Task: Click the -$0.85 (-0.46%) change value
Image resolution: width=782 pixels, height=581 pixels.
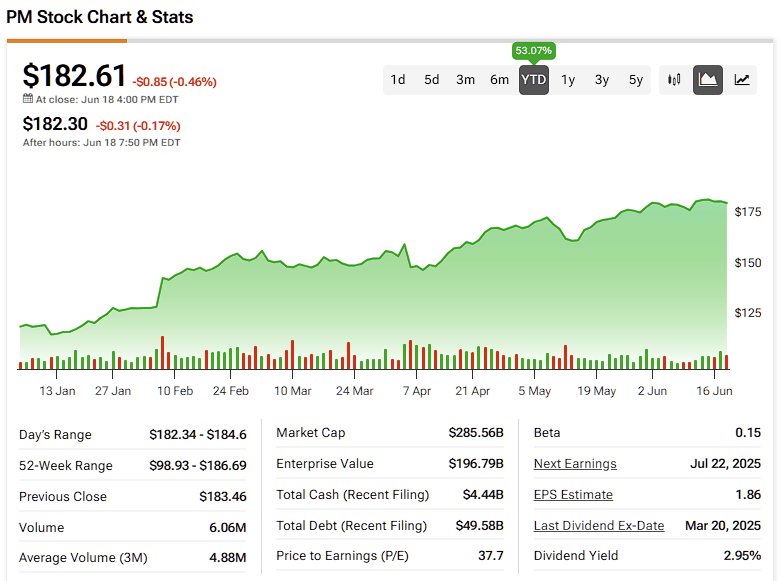Action: point(175,82)
